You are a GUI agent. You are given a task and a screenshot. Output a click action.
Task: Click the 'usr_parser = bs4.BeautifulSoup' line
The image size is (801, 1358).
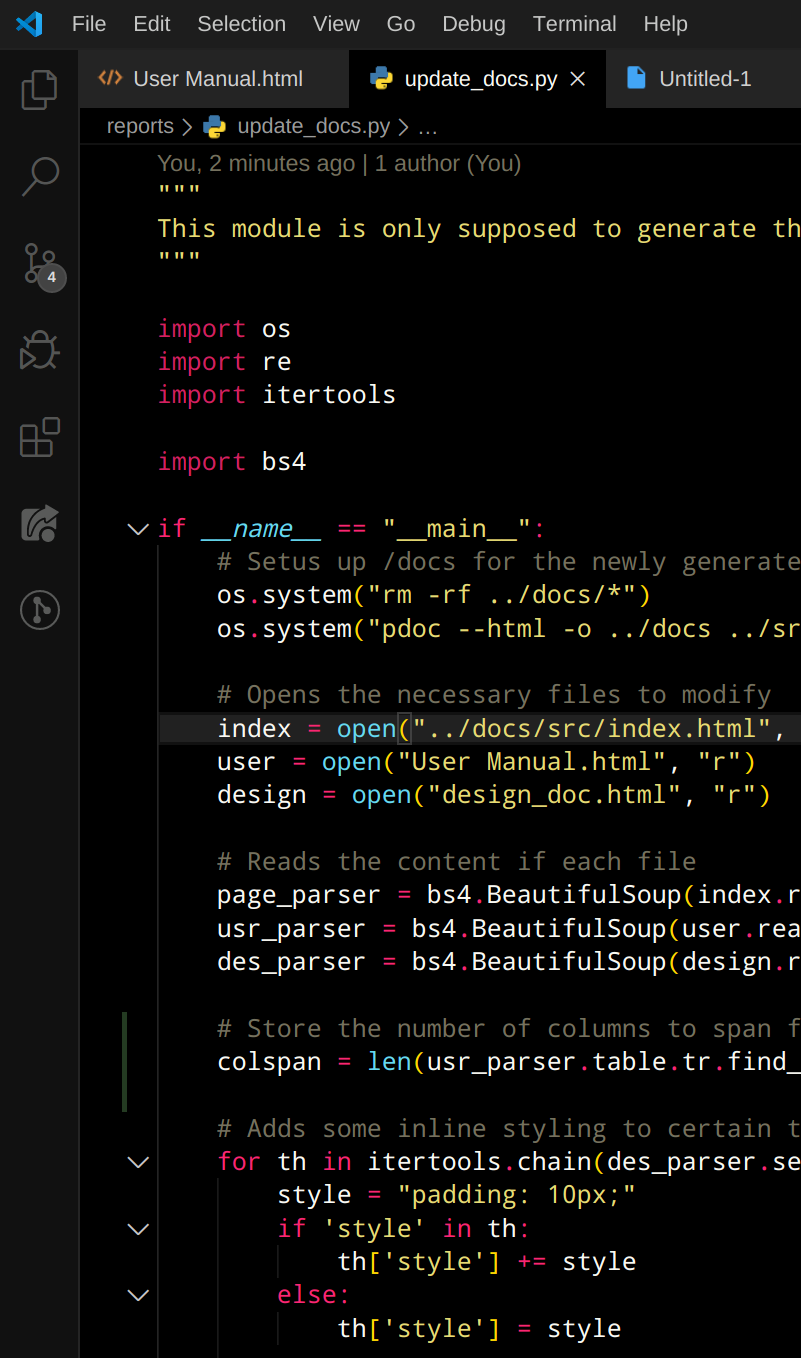(x=509, y=929)
